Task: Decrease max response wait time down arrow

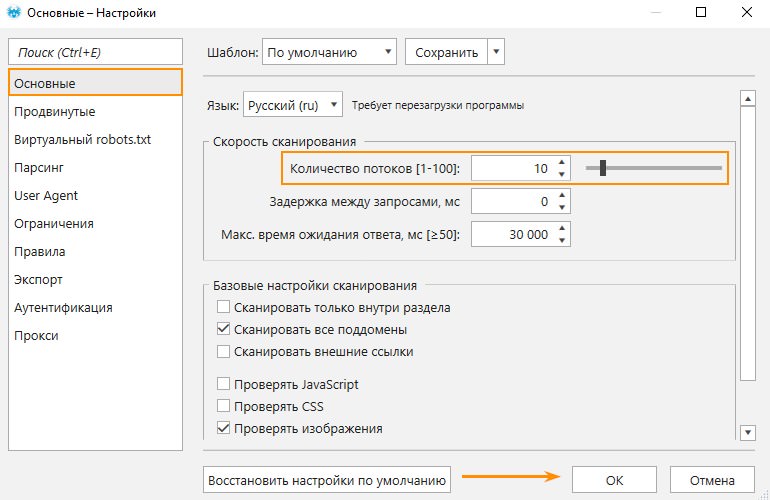Action: [562, 240]
